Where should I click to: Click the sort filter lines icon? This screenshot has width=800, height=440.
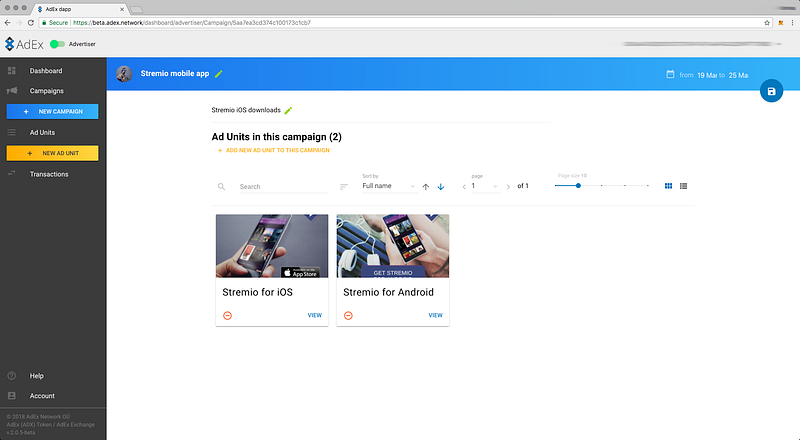coord(344,187)
